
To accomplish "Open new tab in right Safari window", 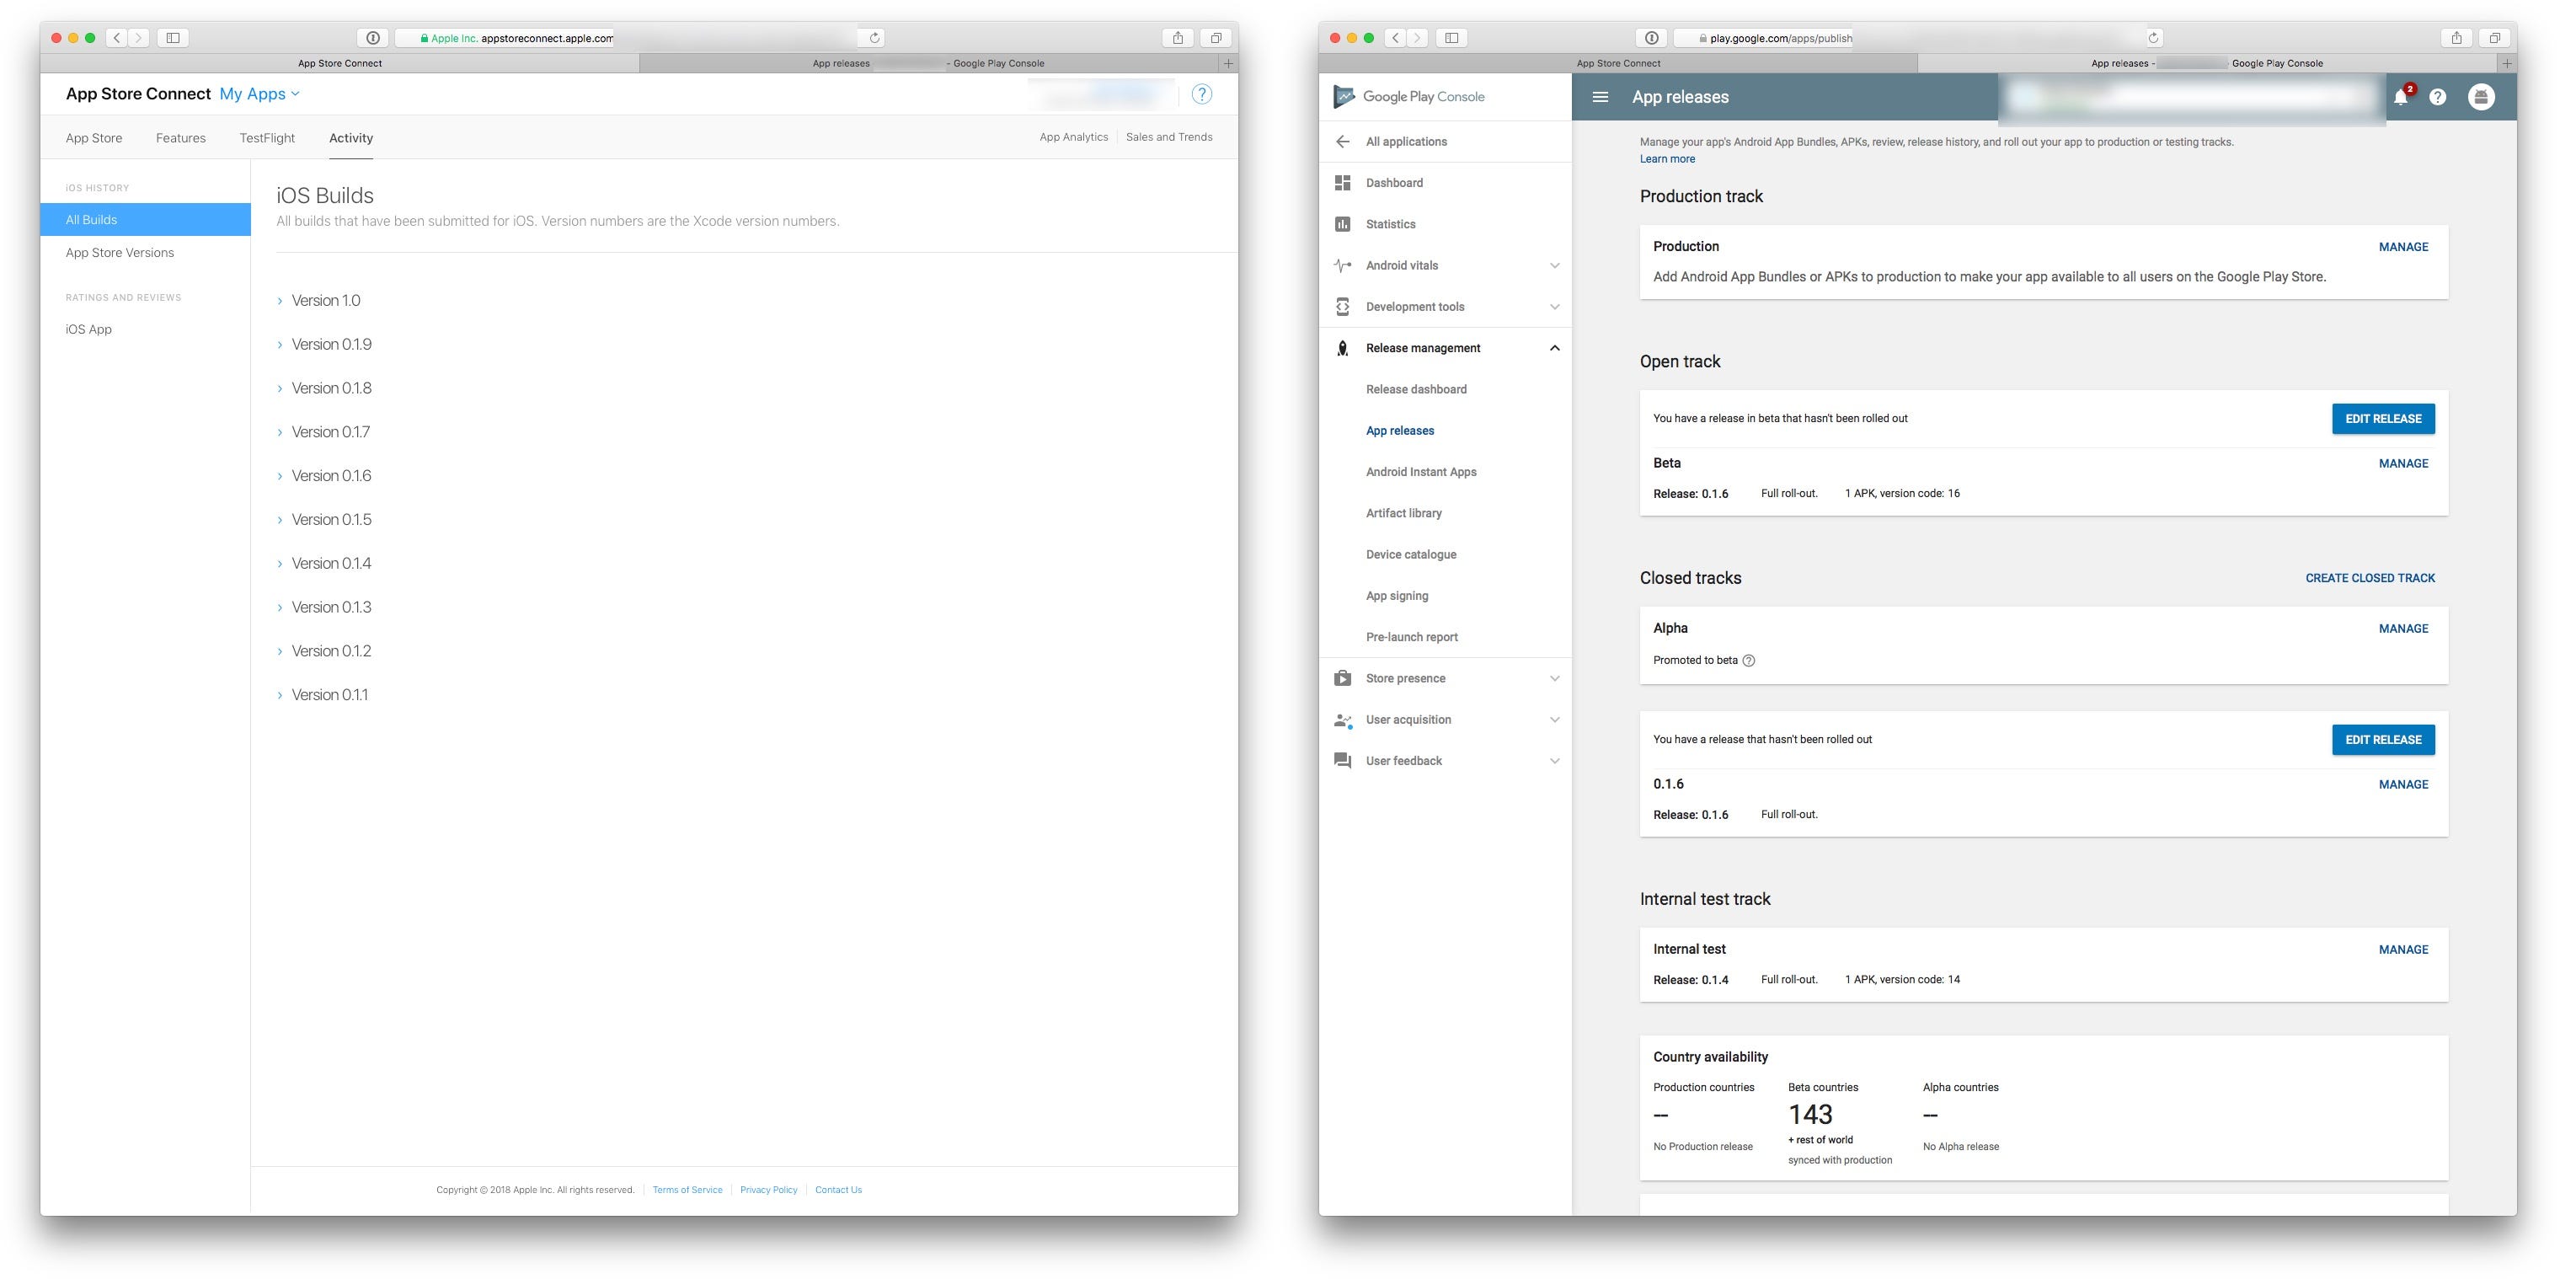I will coord(2507,63).
